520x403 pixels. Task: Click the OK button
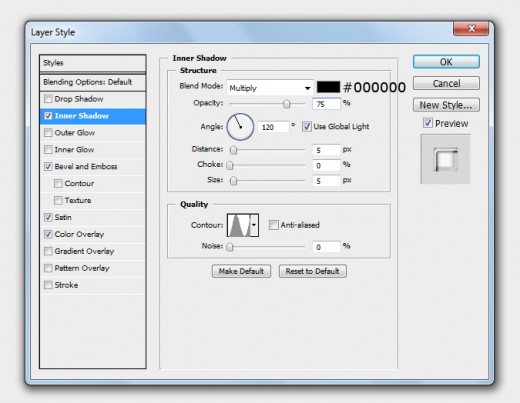coord(446,62)
